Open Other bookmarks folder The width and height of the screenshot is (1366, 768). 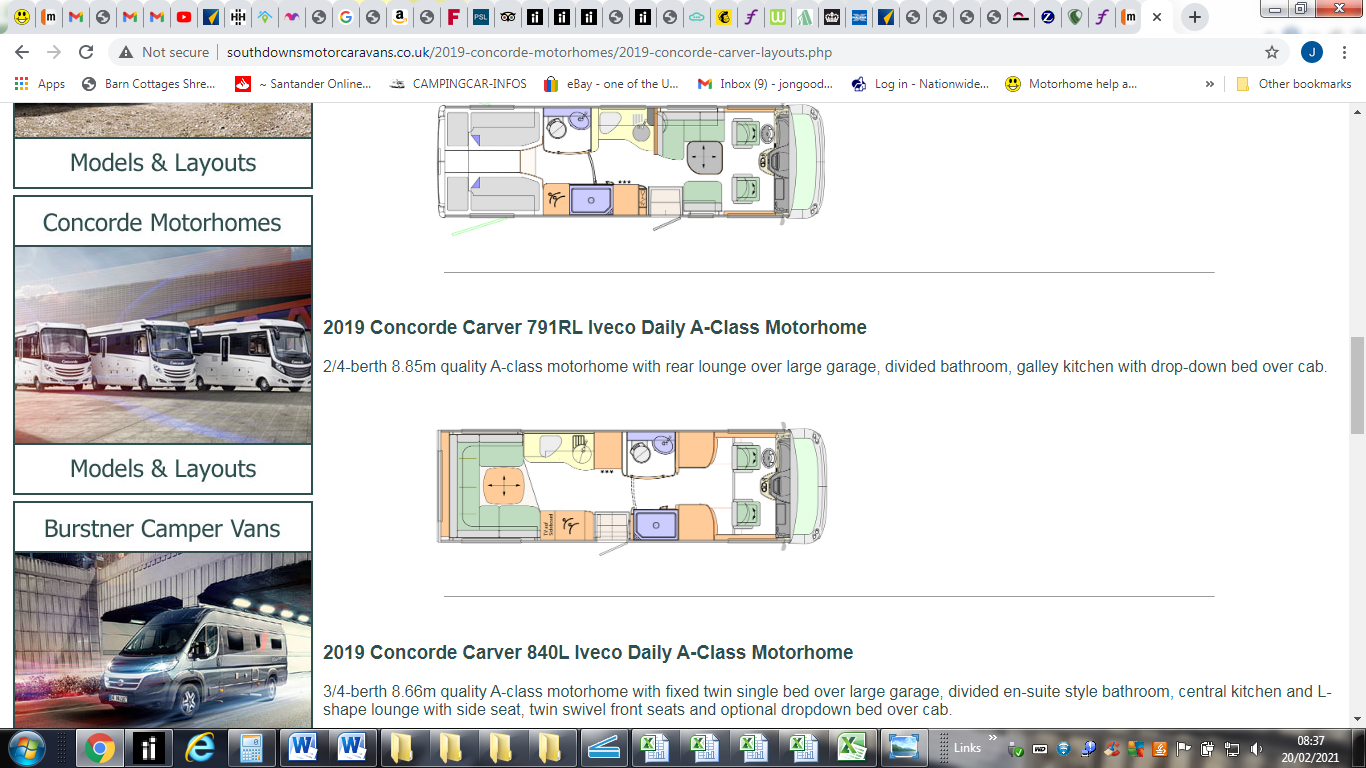pyautogui.click(x=1293, y=84)
